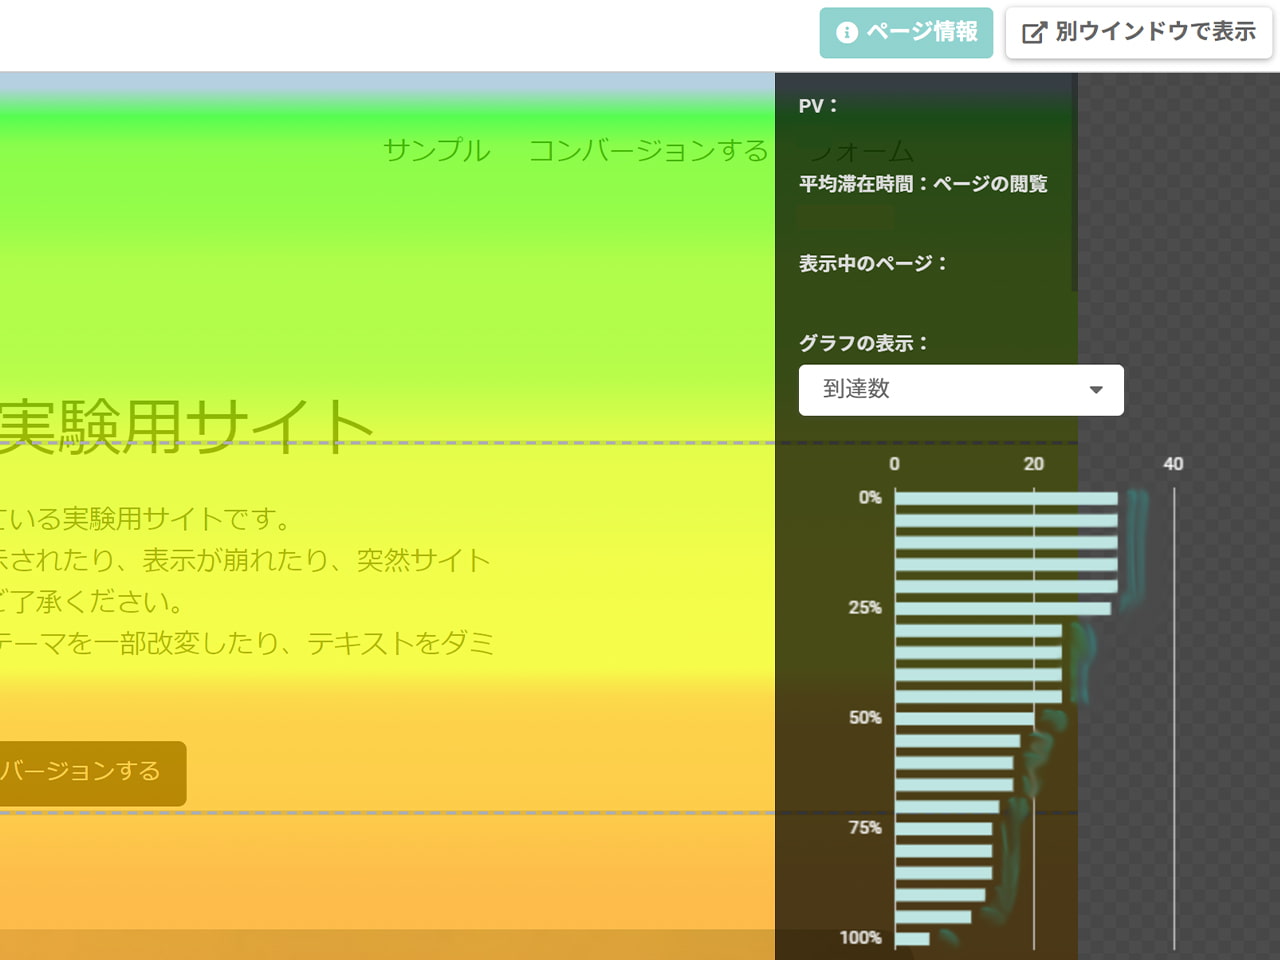Click the サンプル navigation link
This screenshot has height=960, width=1280.
437,150
